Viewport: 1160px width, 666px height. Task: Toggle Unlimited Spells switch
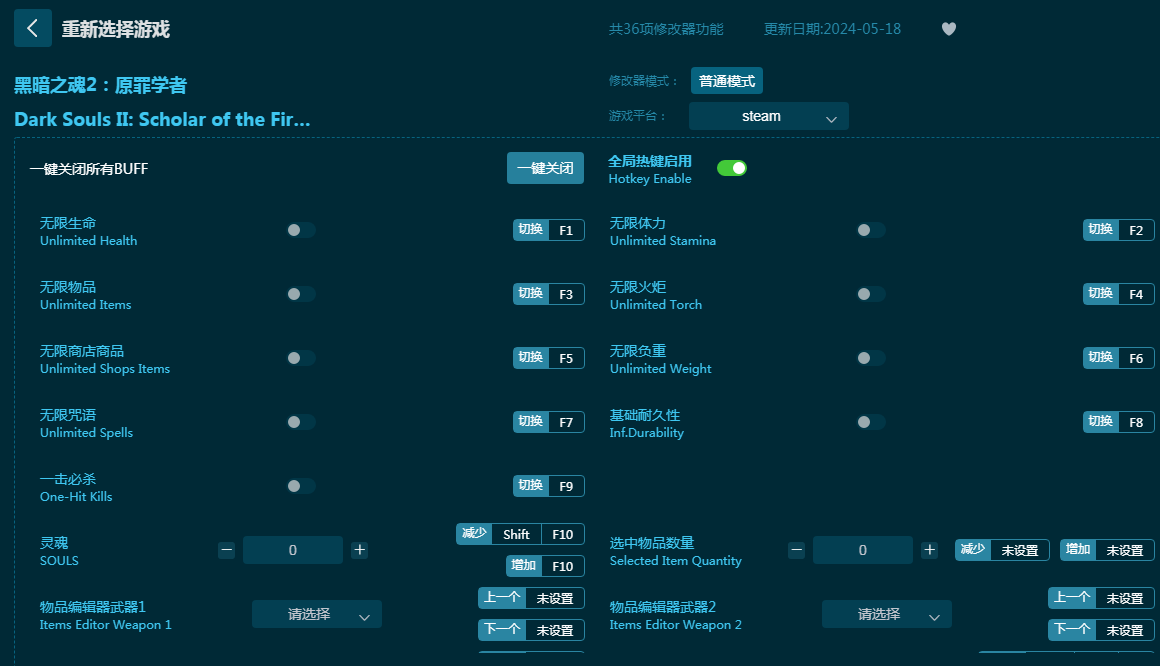[301, 422]
